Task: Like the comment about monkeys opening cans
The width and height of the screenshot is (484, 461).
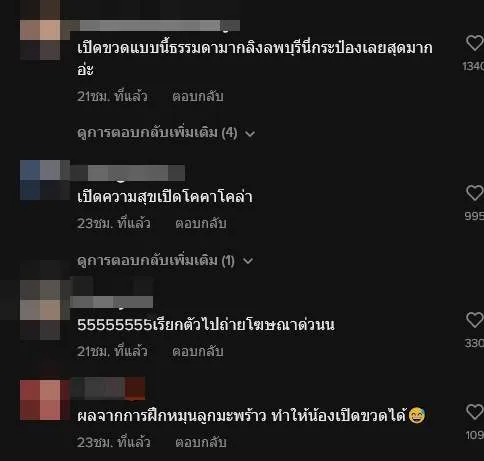Action: click(x=475, y=43)
